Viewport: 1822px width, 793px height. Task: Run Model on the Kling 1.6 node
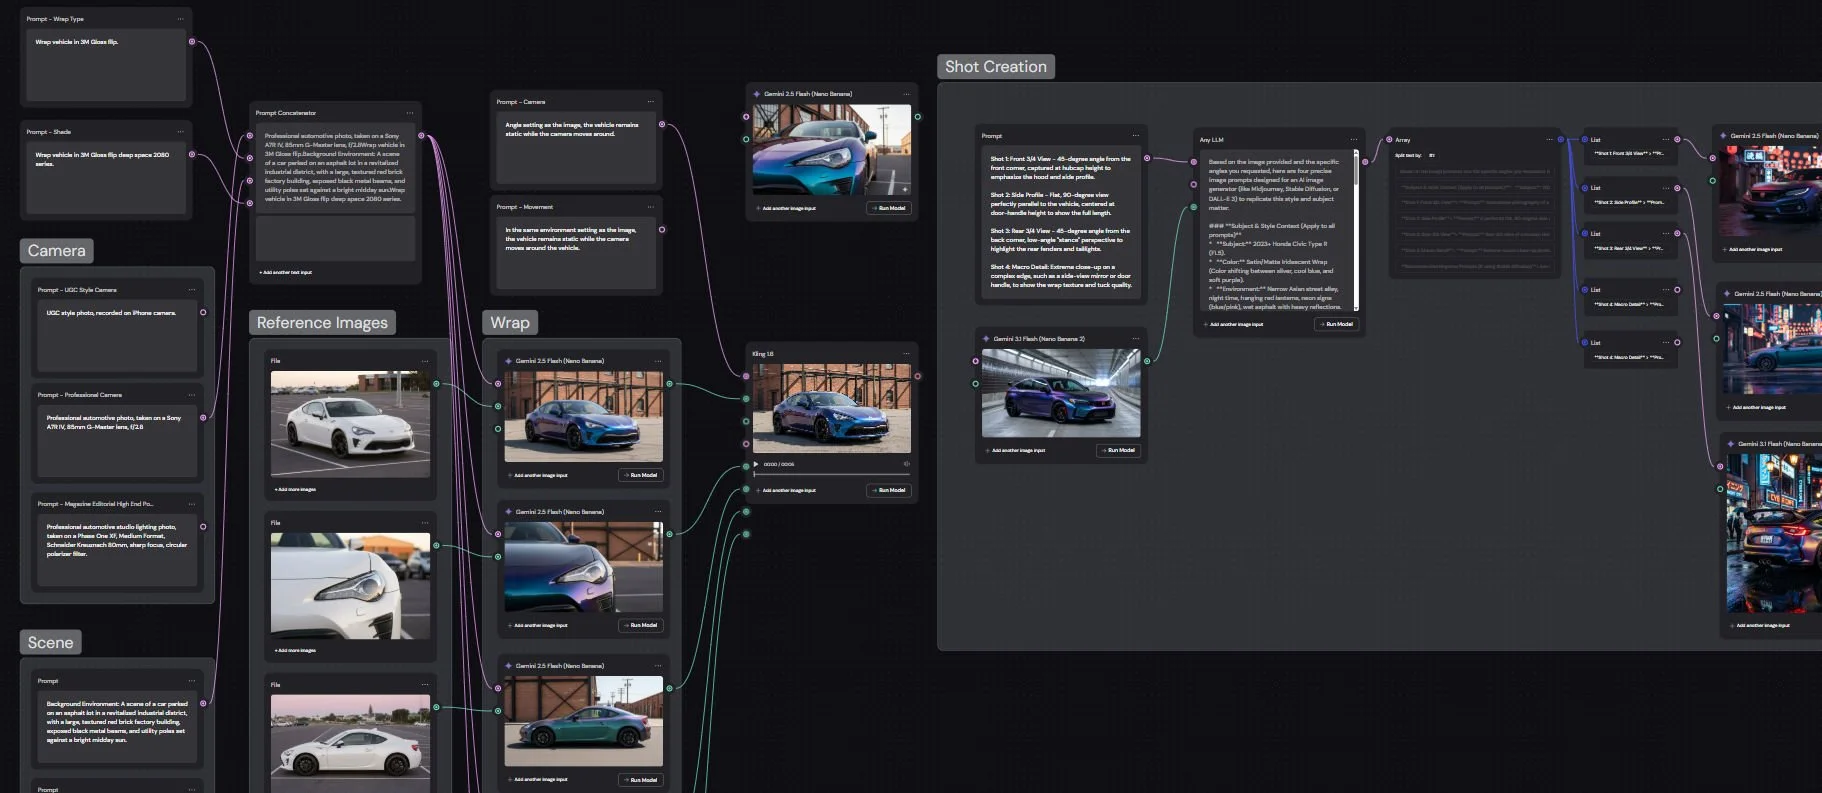click(x=889, y=490)
